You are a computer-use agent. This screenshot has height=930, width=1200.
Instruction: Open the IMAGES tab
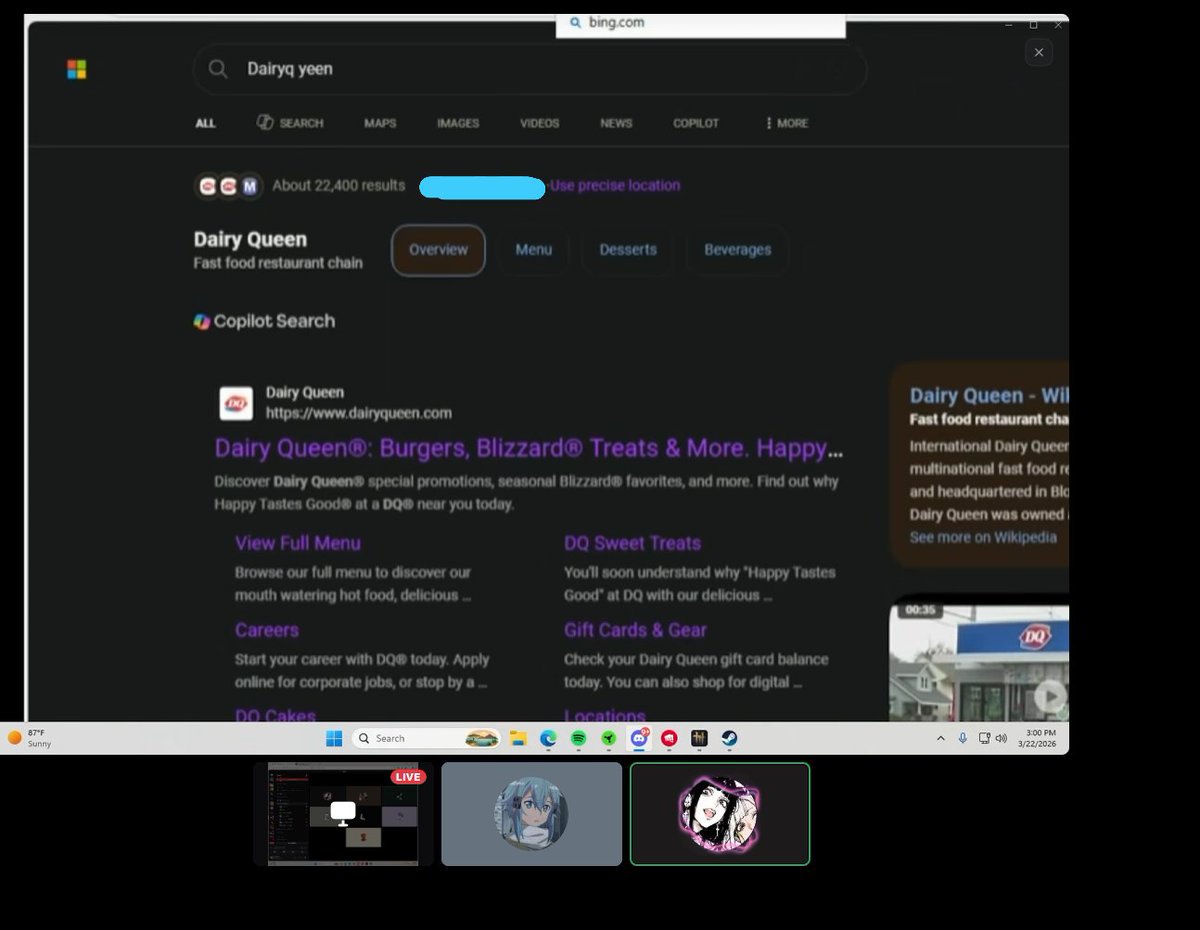click(458, 123)
